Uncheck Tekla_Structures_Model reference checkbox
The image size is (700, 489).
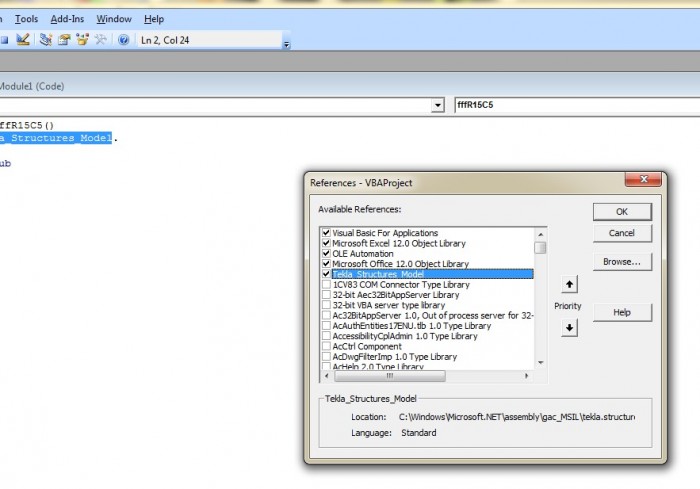point(326,274)
